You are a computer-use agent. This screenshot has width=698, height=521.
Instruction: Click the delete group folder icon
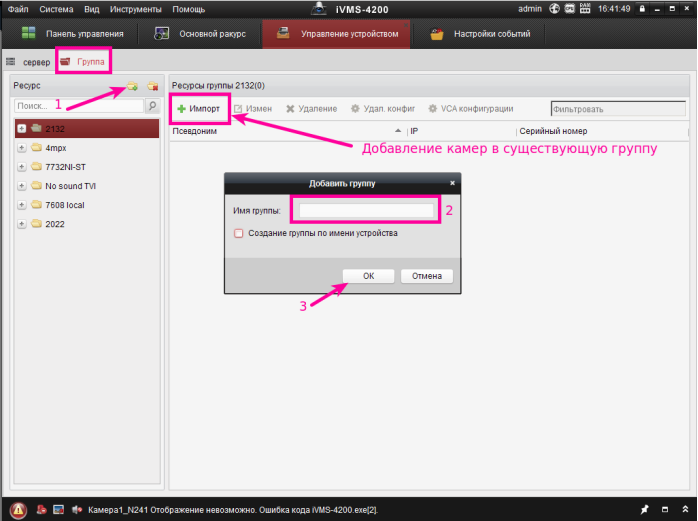click(x=152, y=87)
